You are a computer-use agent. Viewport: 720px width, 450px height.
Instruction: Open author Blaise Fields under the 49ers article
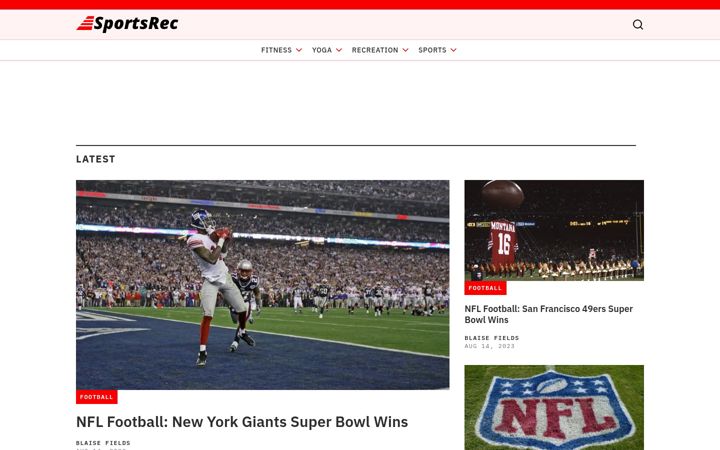[491, 338]
